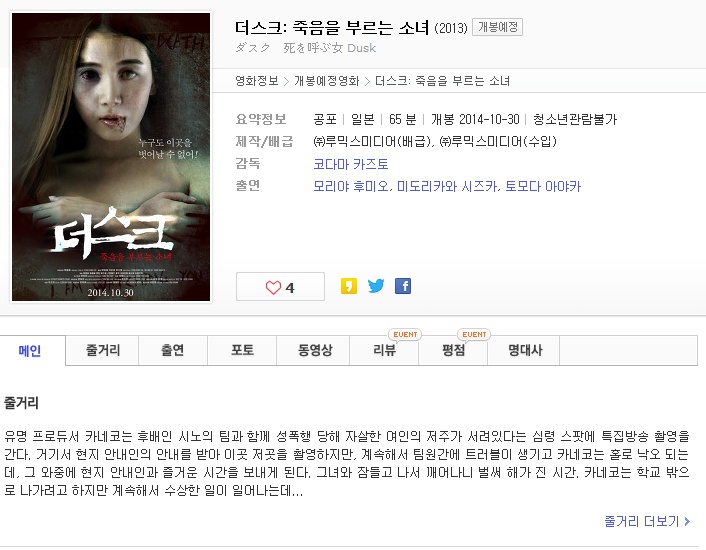Open the 리뷰 tab
Image resolution: width=706 pixels, height=550 pixels.
385,350
